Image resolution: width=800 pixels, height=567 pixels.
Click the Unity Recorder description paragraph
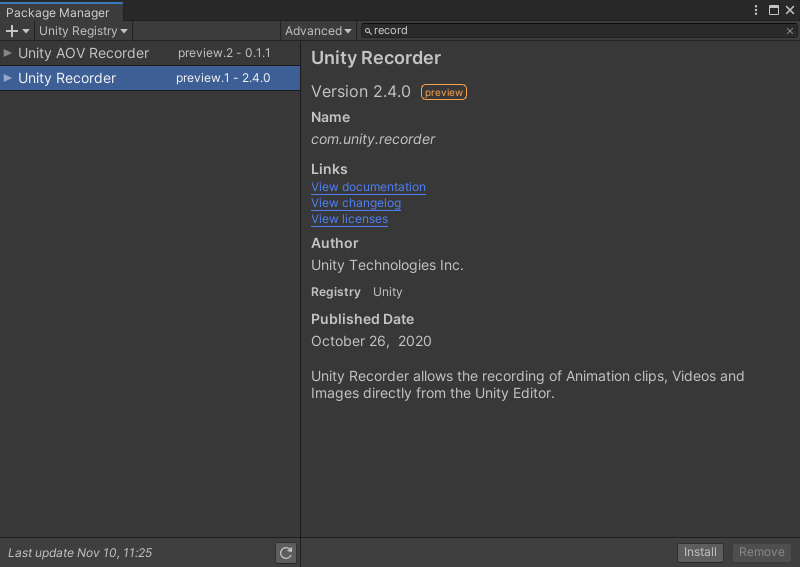(528, 385)
